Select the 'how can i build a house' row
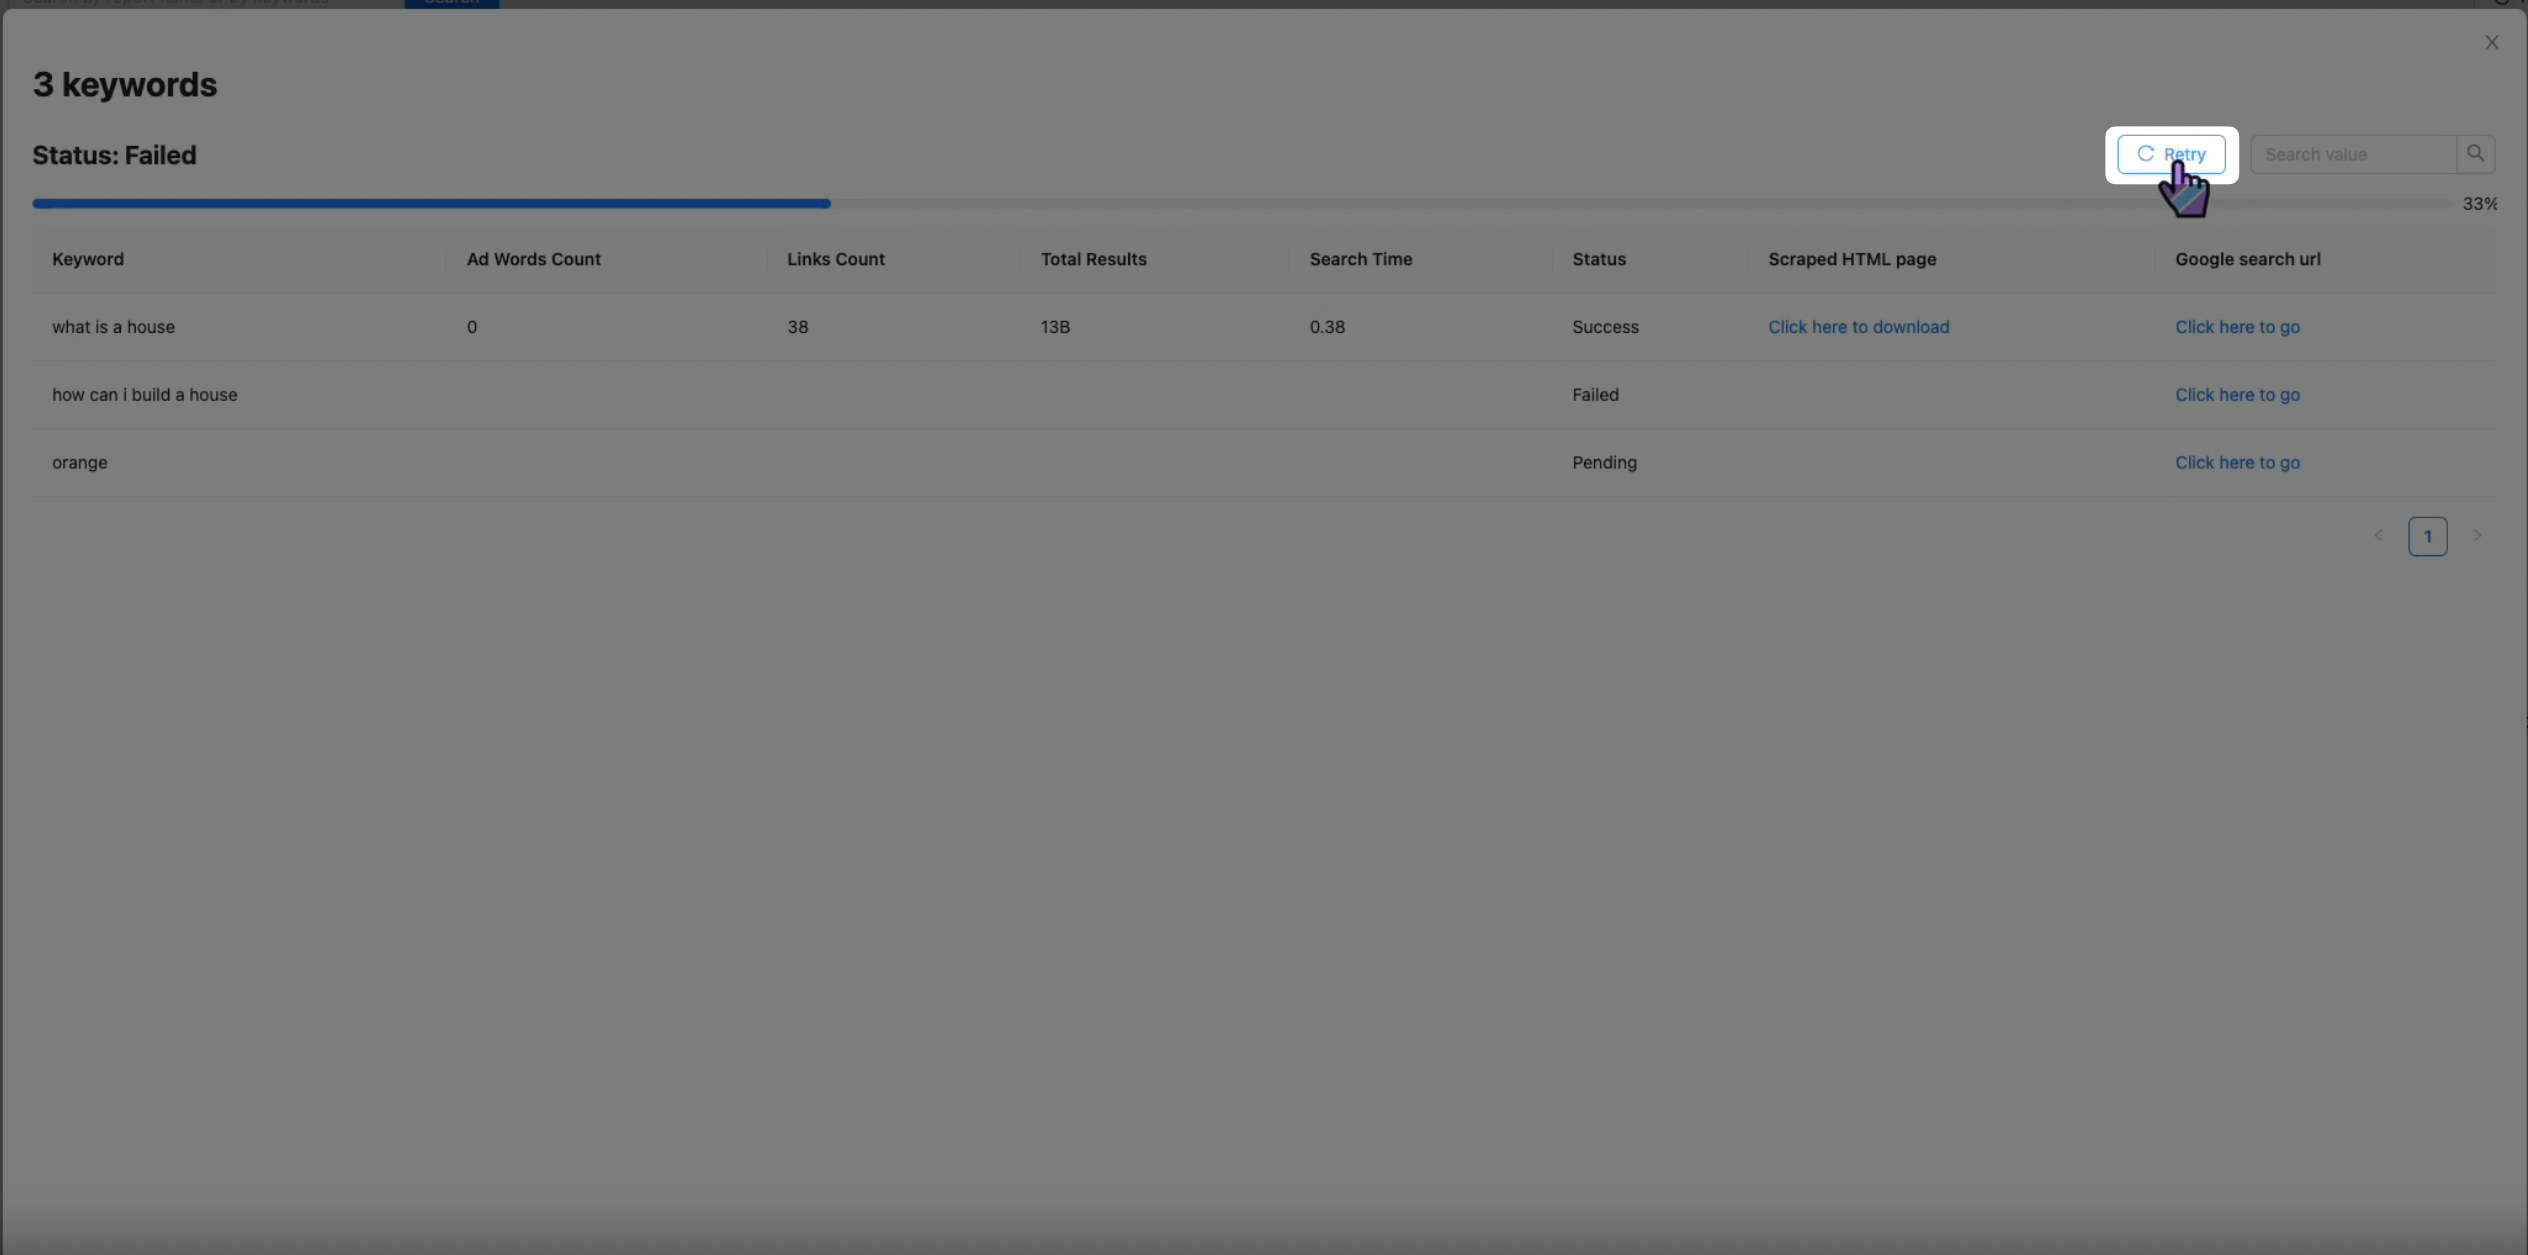 [145, 395]
